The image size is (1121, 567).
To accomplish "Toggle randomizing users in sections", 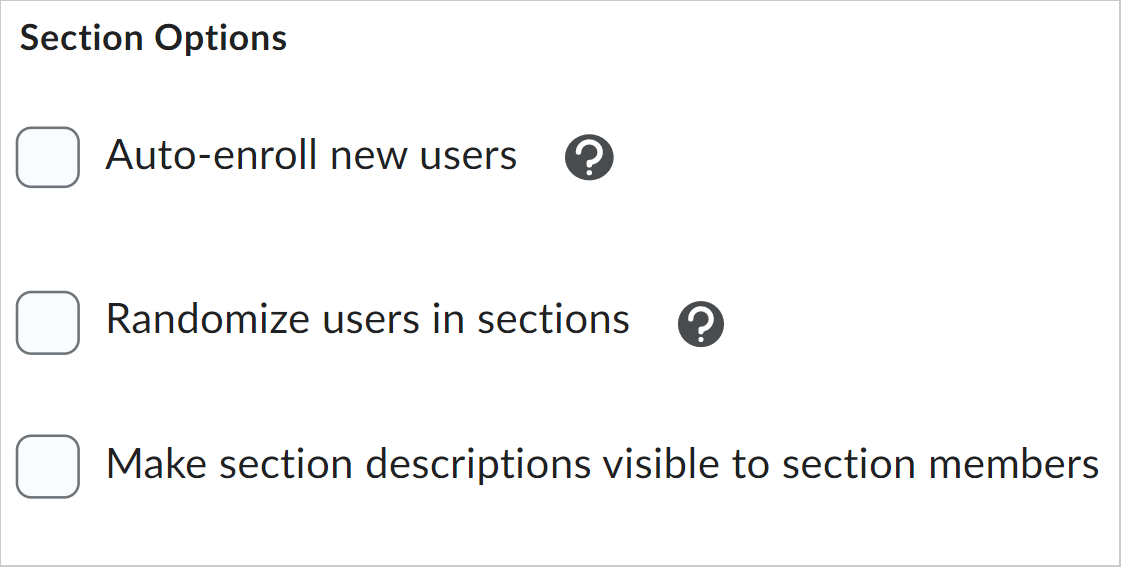I will tap(48, 322).
